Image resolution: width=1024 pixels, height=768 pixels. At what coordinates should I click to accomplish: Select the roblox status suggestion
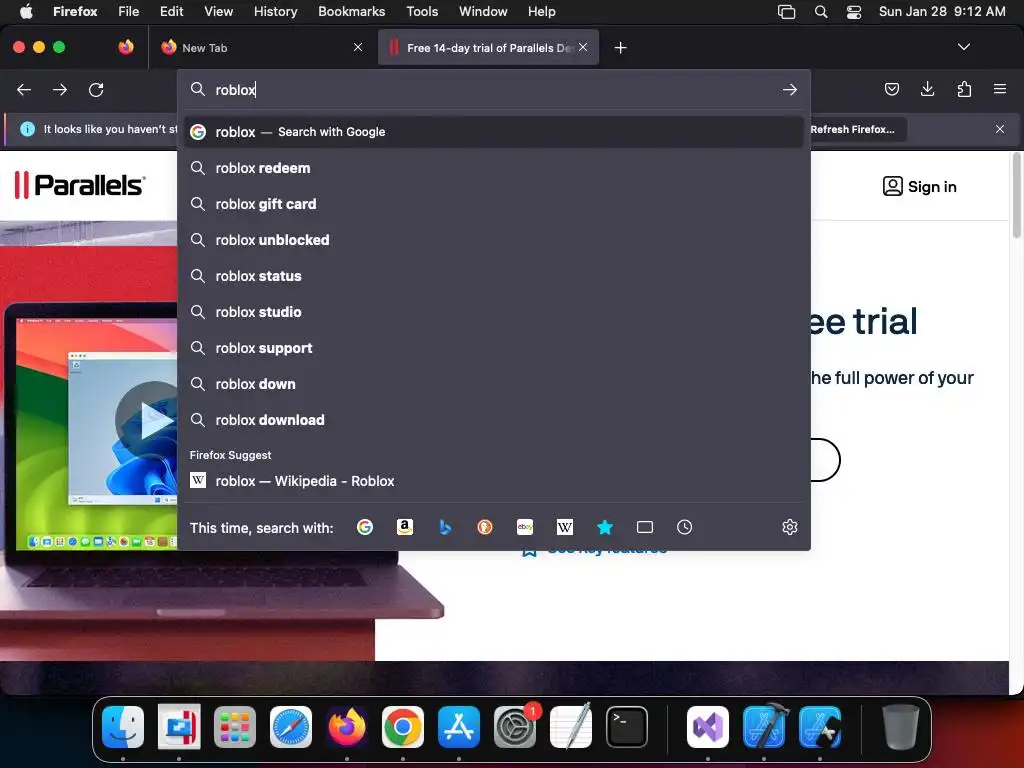click(x=494, y=276)
